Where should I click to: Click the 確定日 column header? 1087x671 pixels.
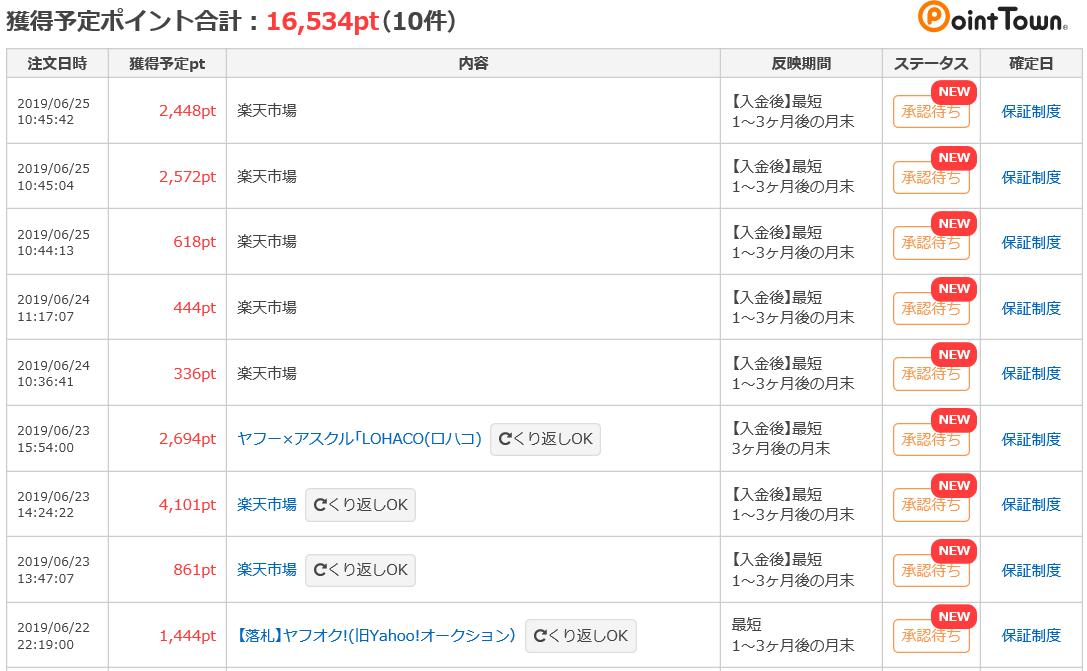coord(1032,64)
